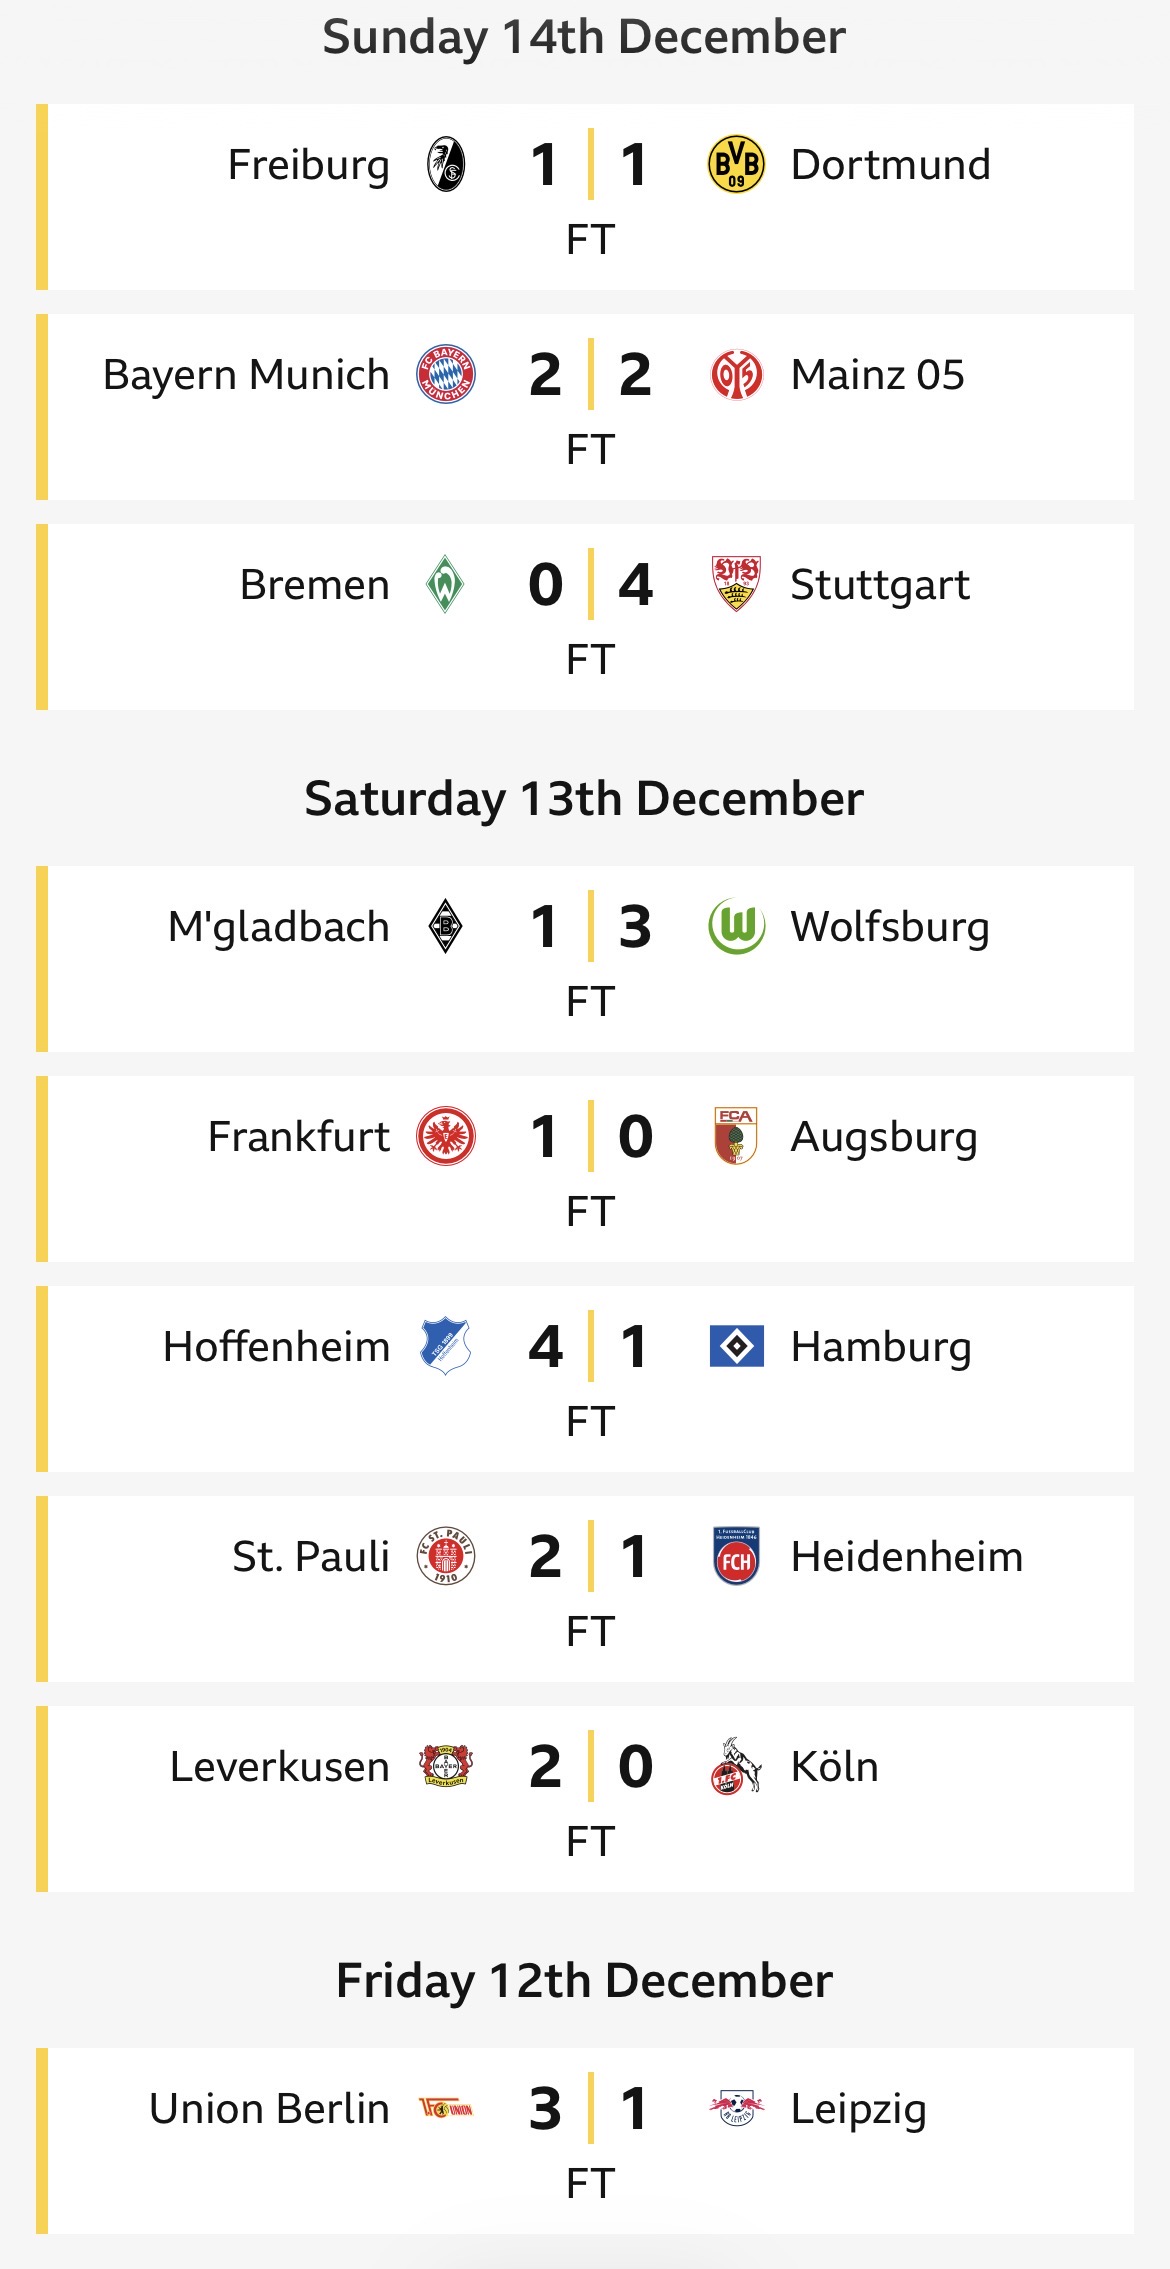Click the Freiburg club crest
Screen dimensions: 1170x2269
446,165
